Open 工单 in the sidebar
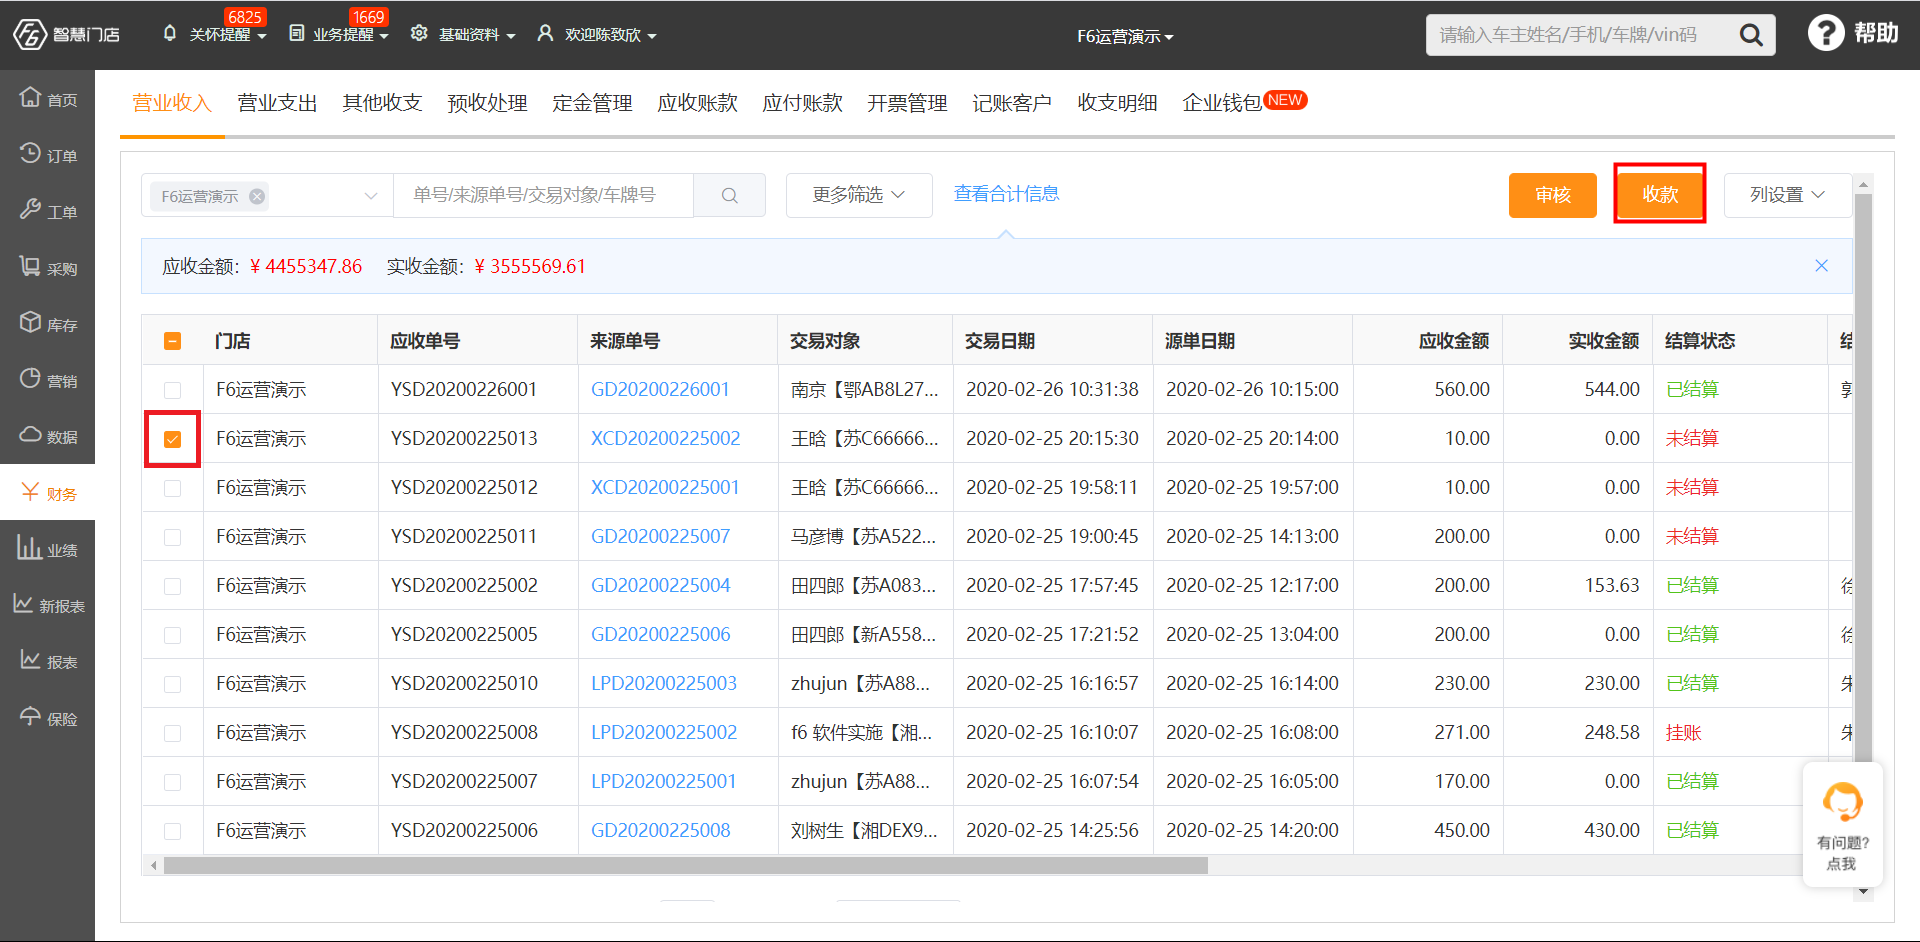The image size is (1920, 942). pyautogui.click(x=48, y=210)
